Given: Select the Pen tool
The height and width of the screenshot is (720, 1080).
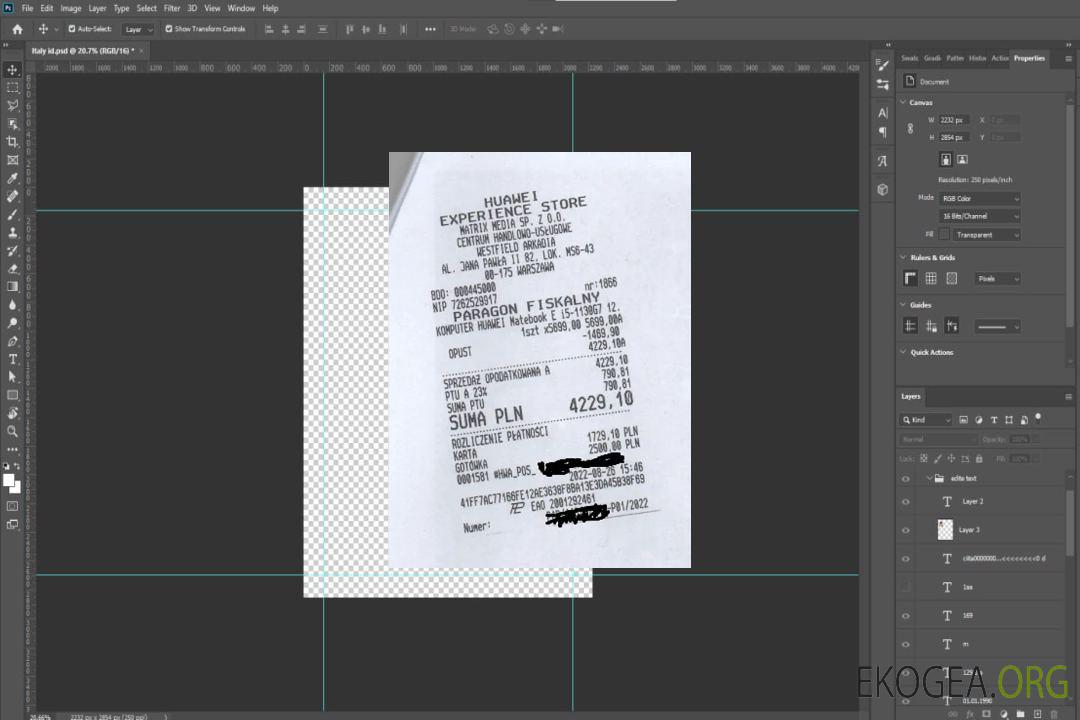Looking at the screenshot, I should [x=12, y=341].
